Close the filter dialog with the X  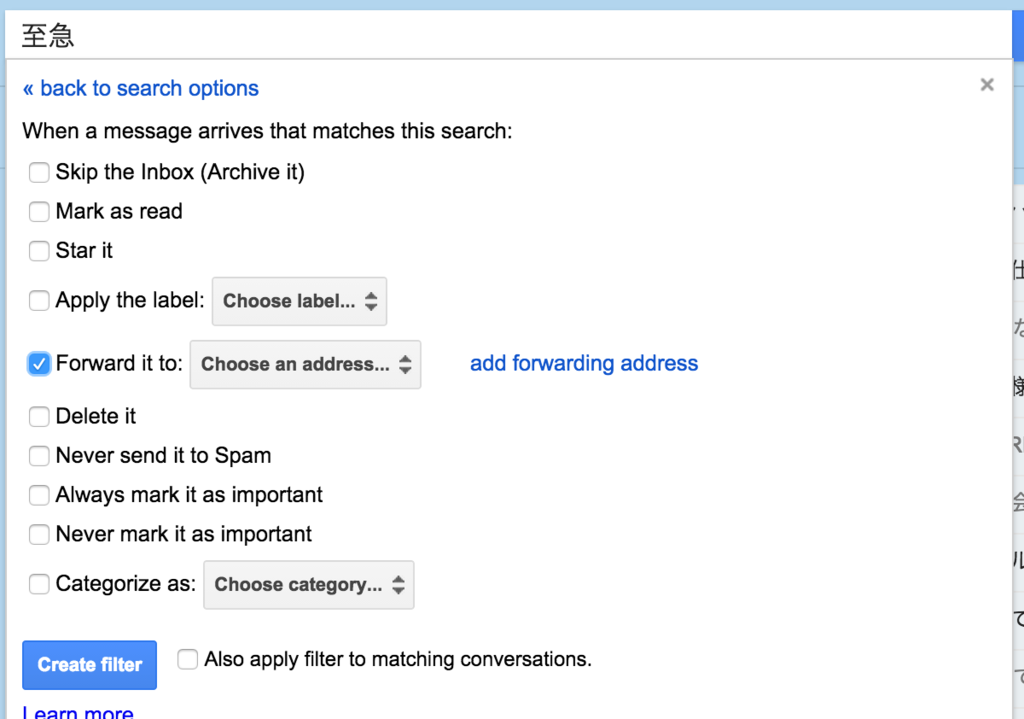pyautogui.click(x=987, y=85)
